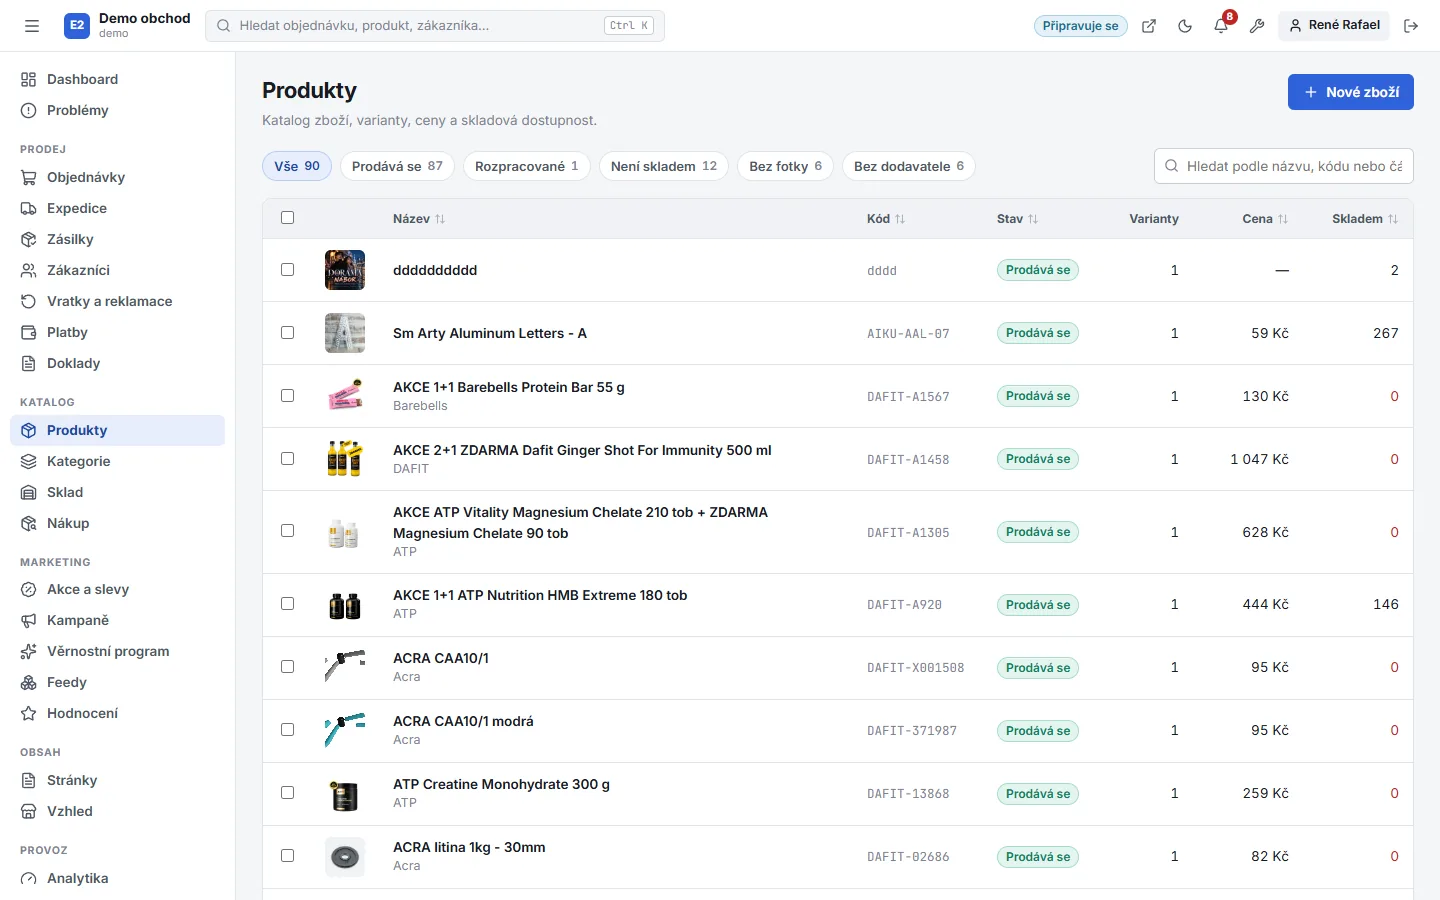Viewport: 1440px width, 900px height.
Task: Click the E2 shop logo
Action: (77, 26)
